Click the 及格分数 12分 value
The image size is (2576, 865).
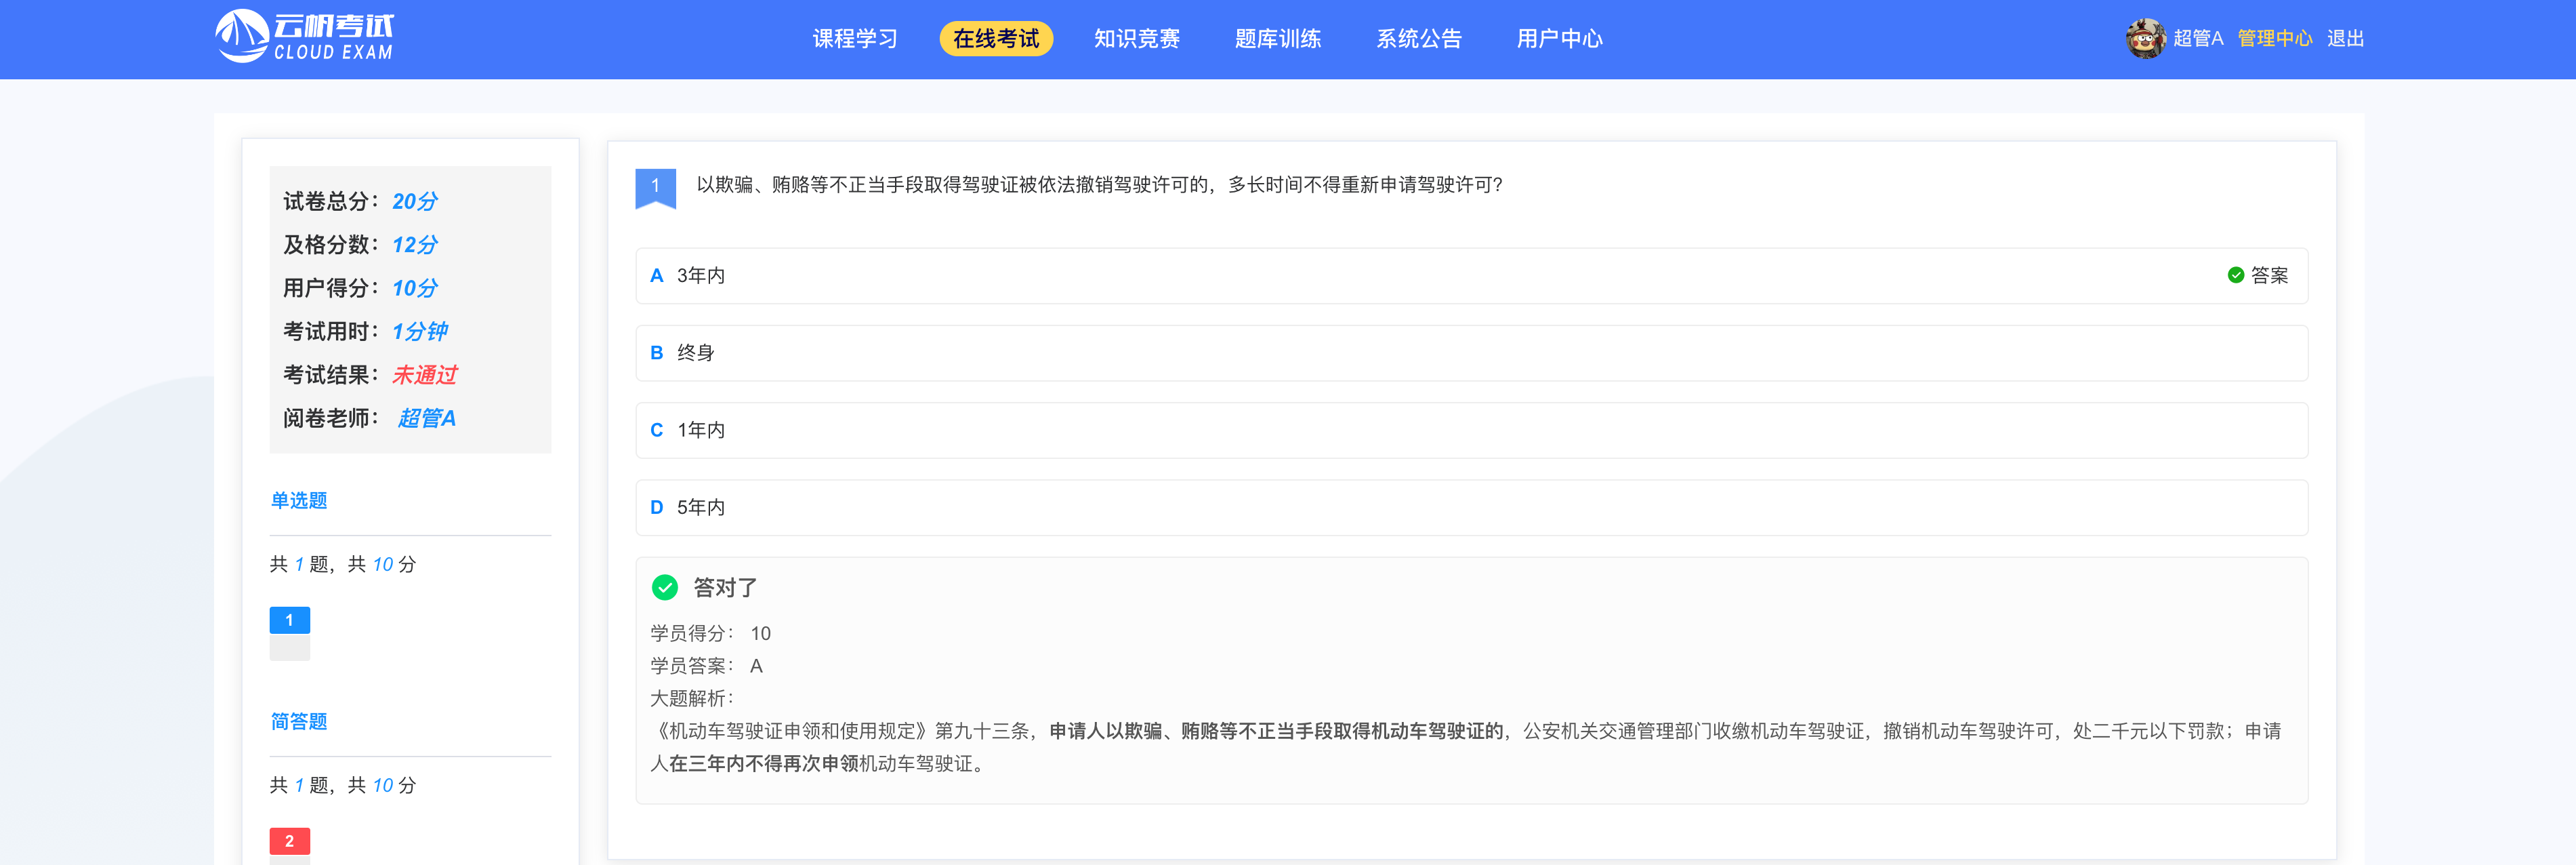click(x=415, y=245)
